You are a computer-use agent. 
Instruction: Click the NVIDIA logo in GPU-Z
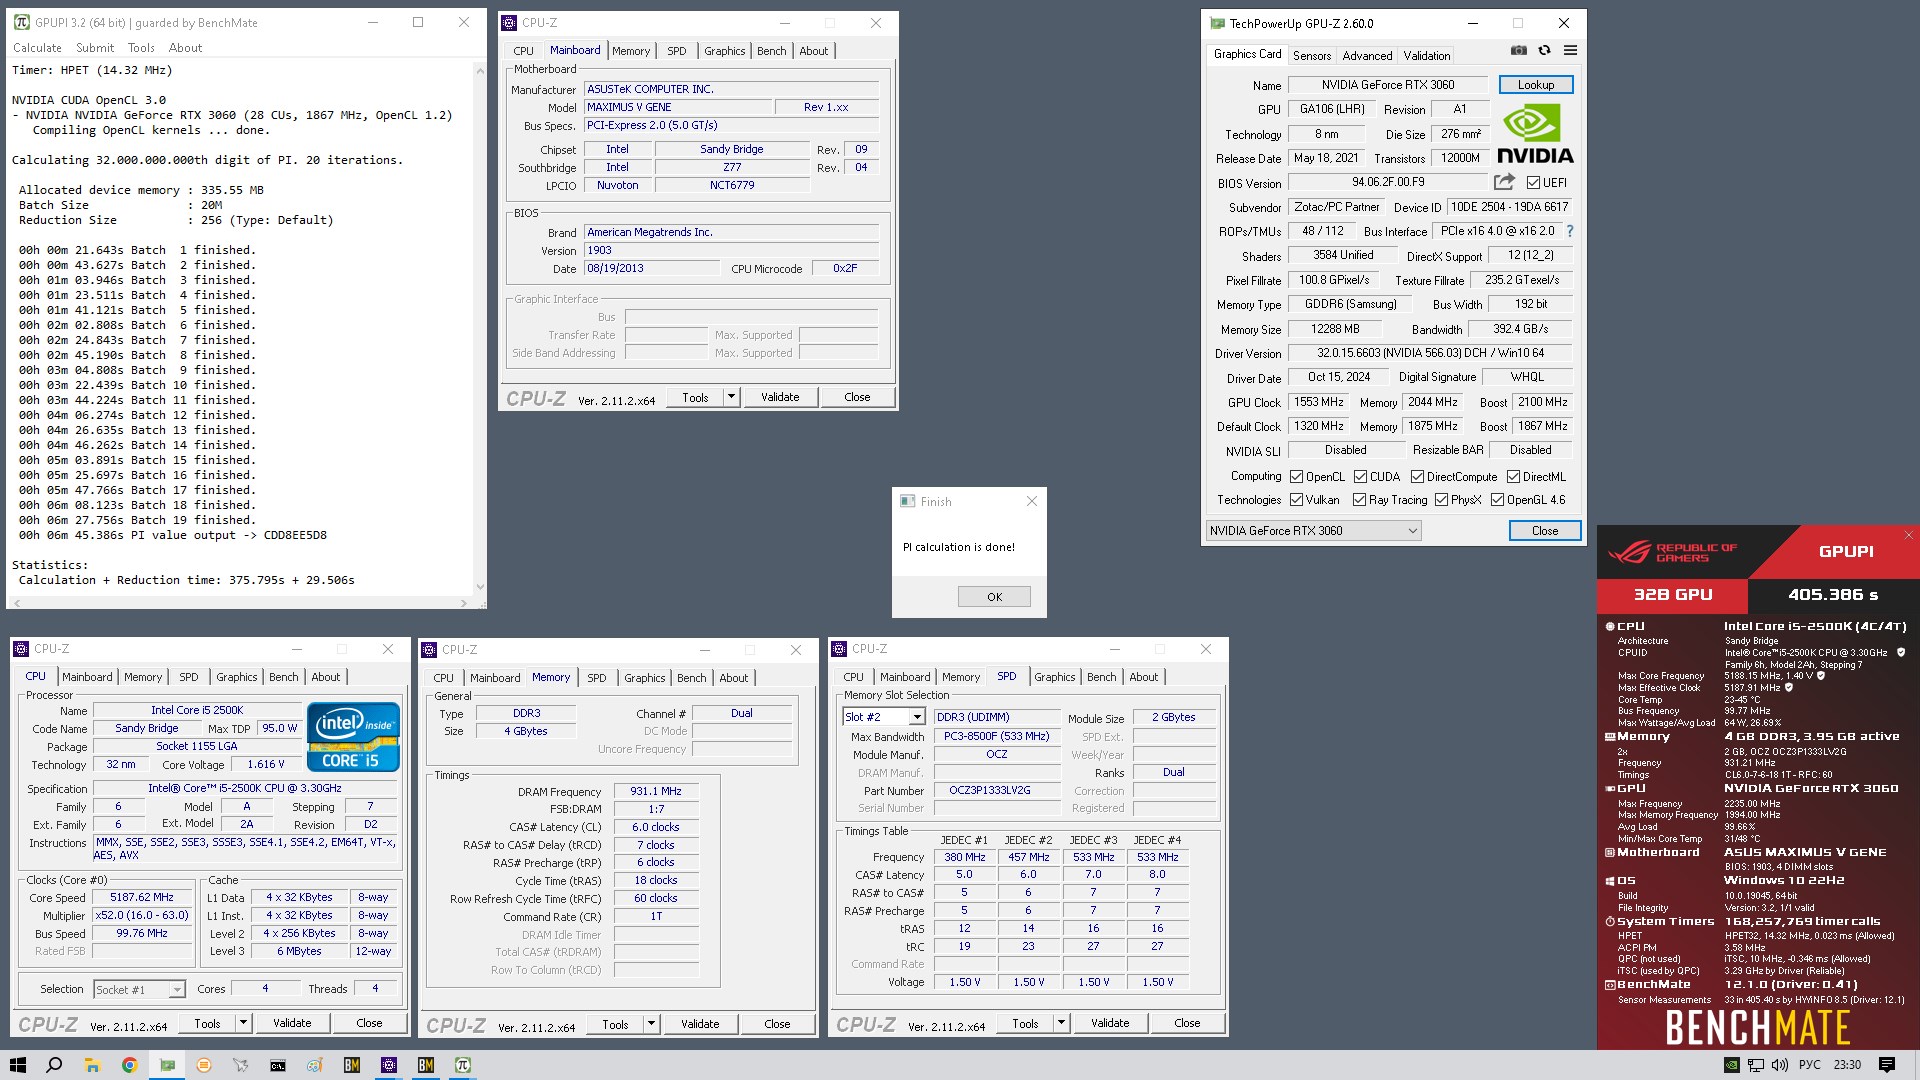click(1535, 134)
